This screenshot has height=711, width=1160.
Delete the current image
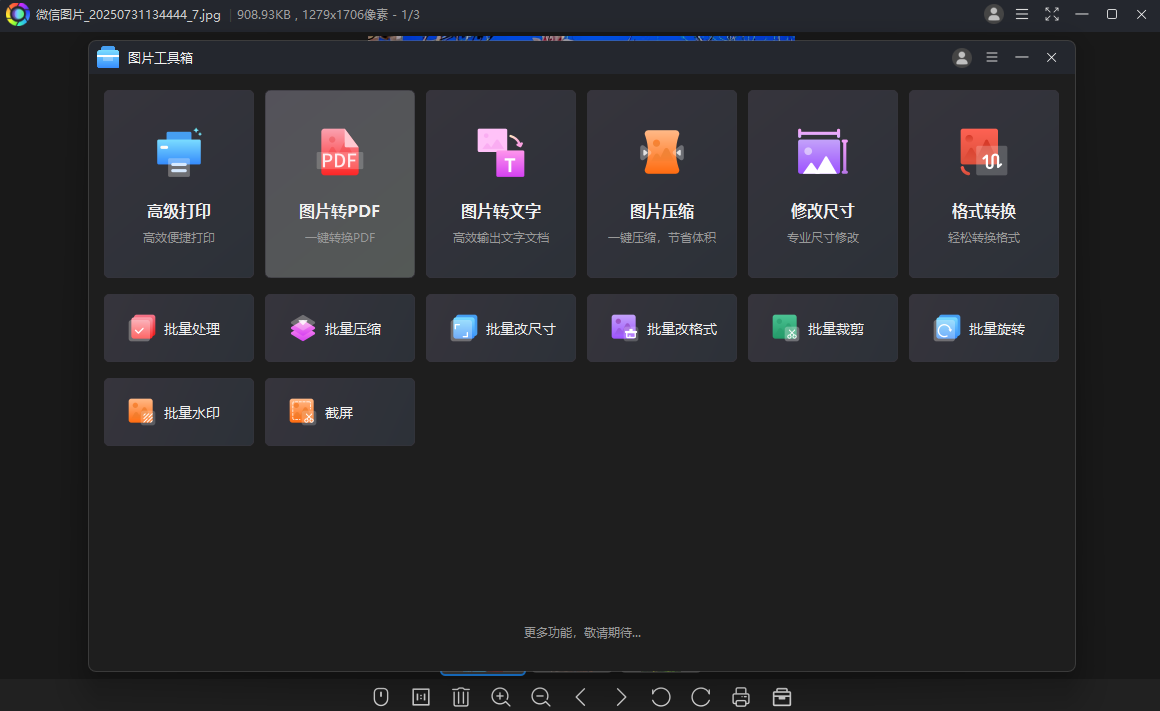coord(461,697)
